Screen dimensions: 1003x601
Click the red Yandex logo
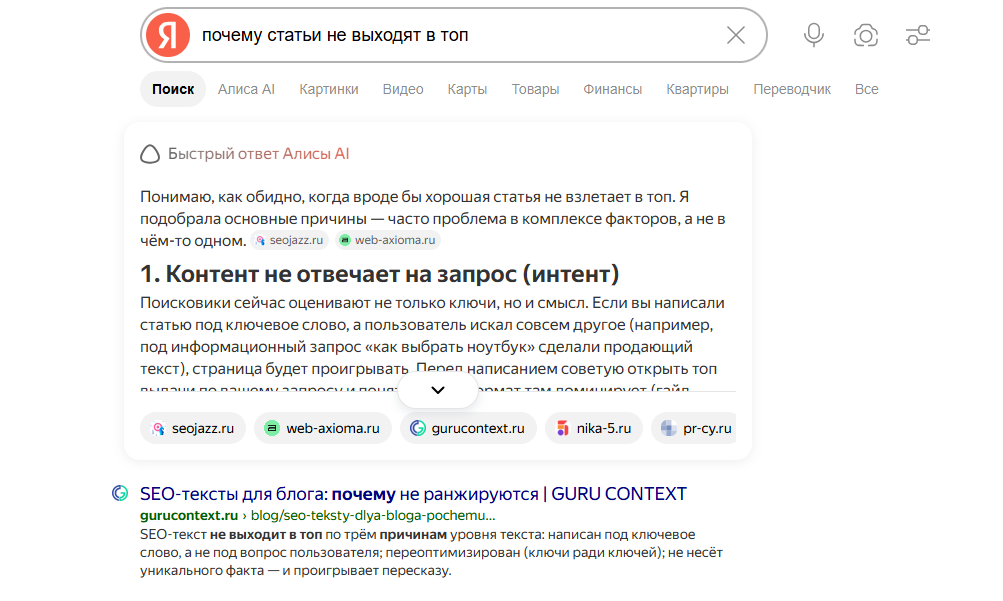(x=168, y=35)
